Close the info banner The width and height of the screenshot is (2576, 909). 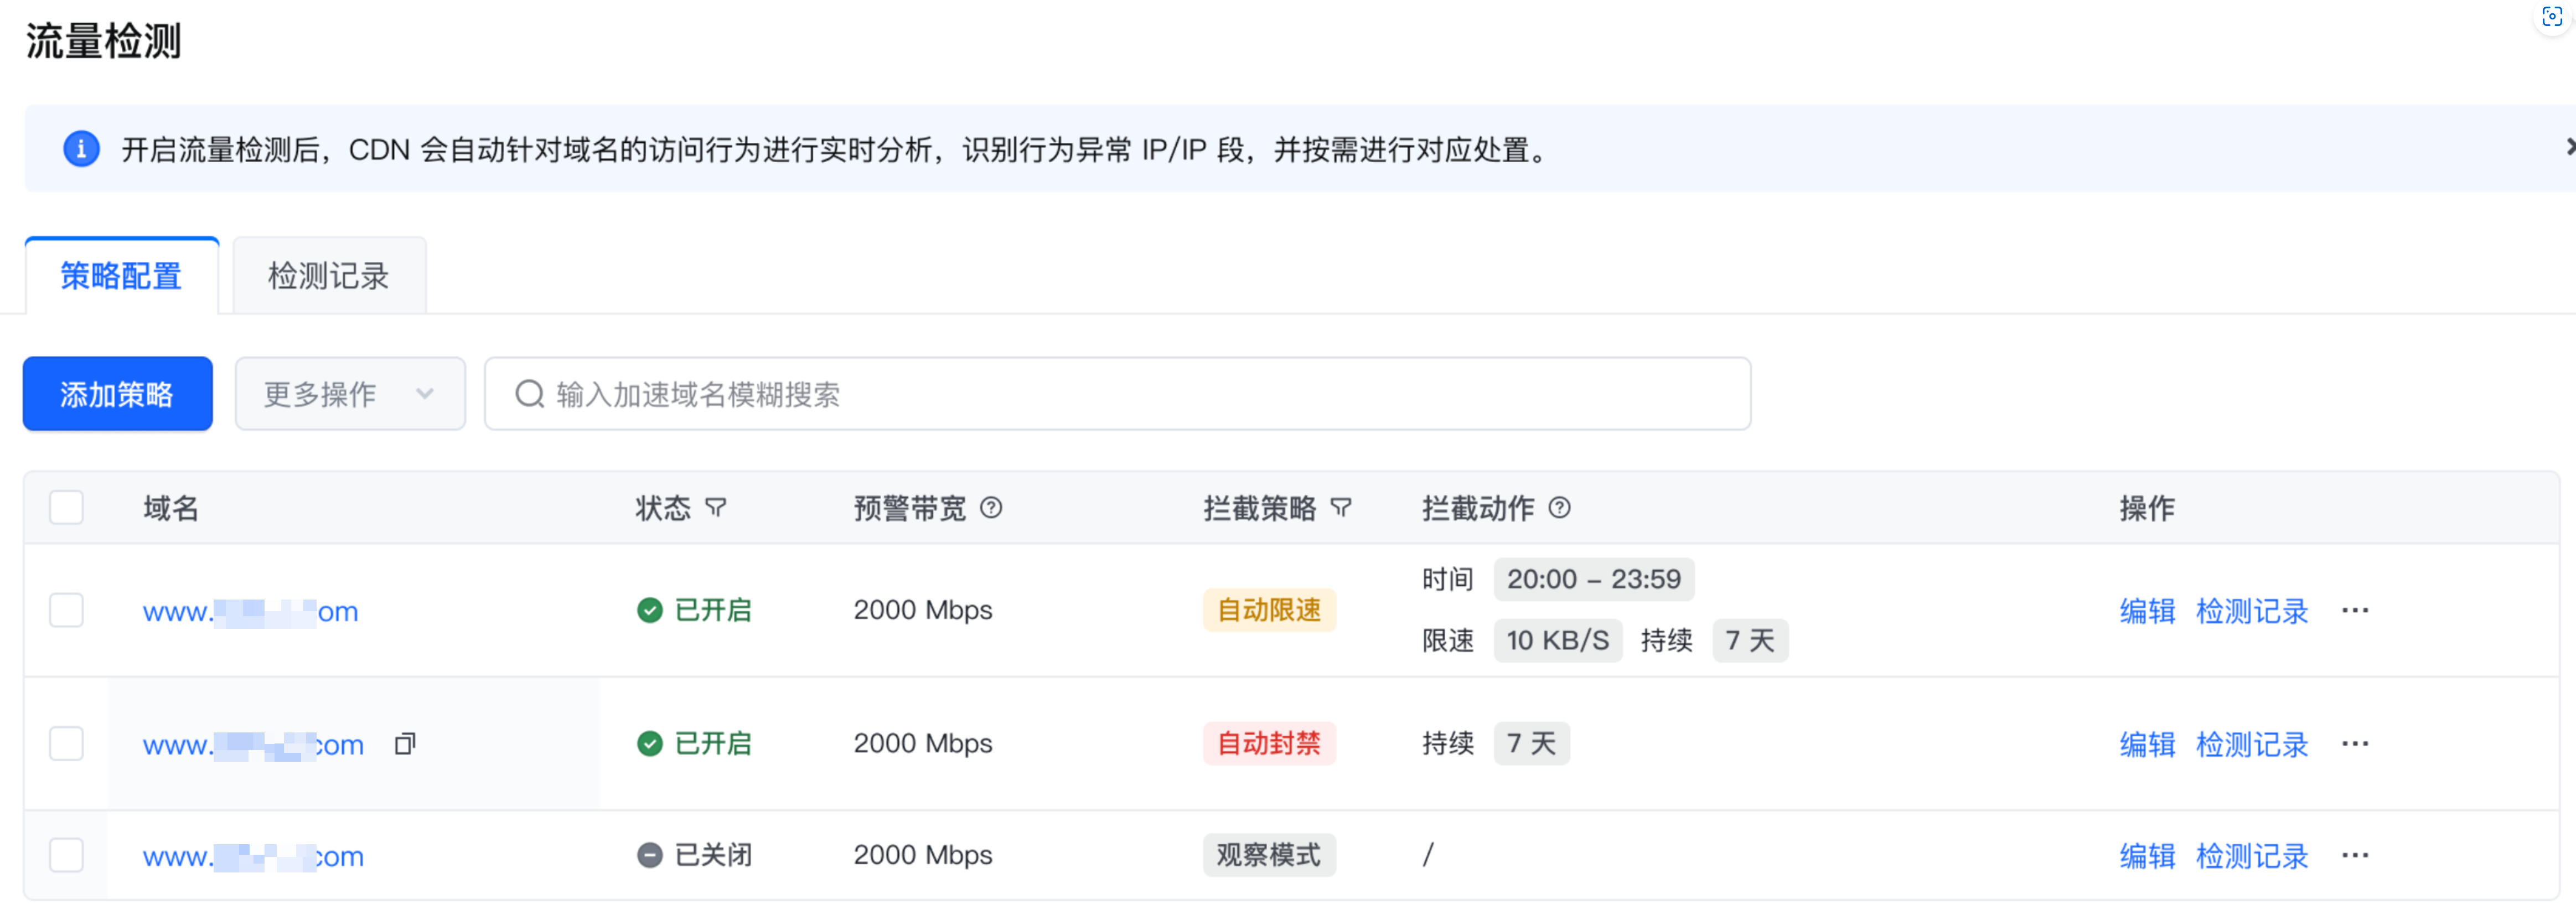[x=2570, y=148]
